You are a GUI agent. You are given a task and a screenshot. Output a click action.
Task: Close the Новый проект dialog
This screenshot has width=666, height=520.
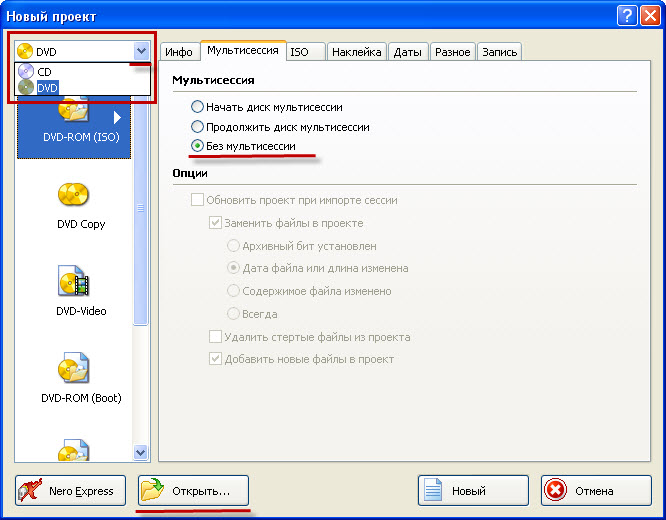(x=650, y=17)
